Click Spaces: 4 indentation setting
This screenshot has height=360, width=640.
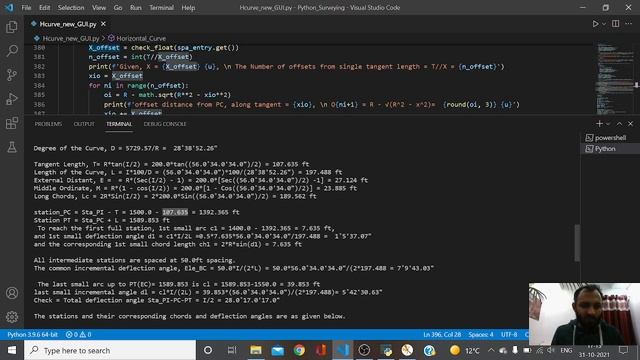(481, 335)
